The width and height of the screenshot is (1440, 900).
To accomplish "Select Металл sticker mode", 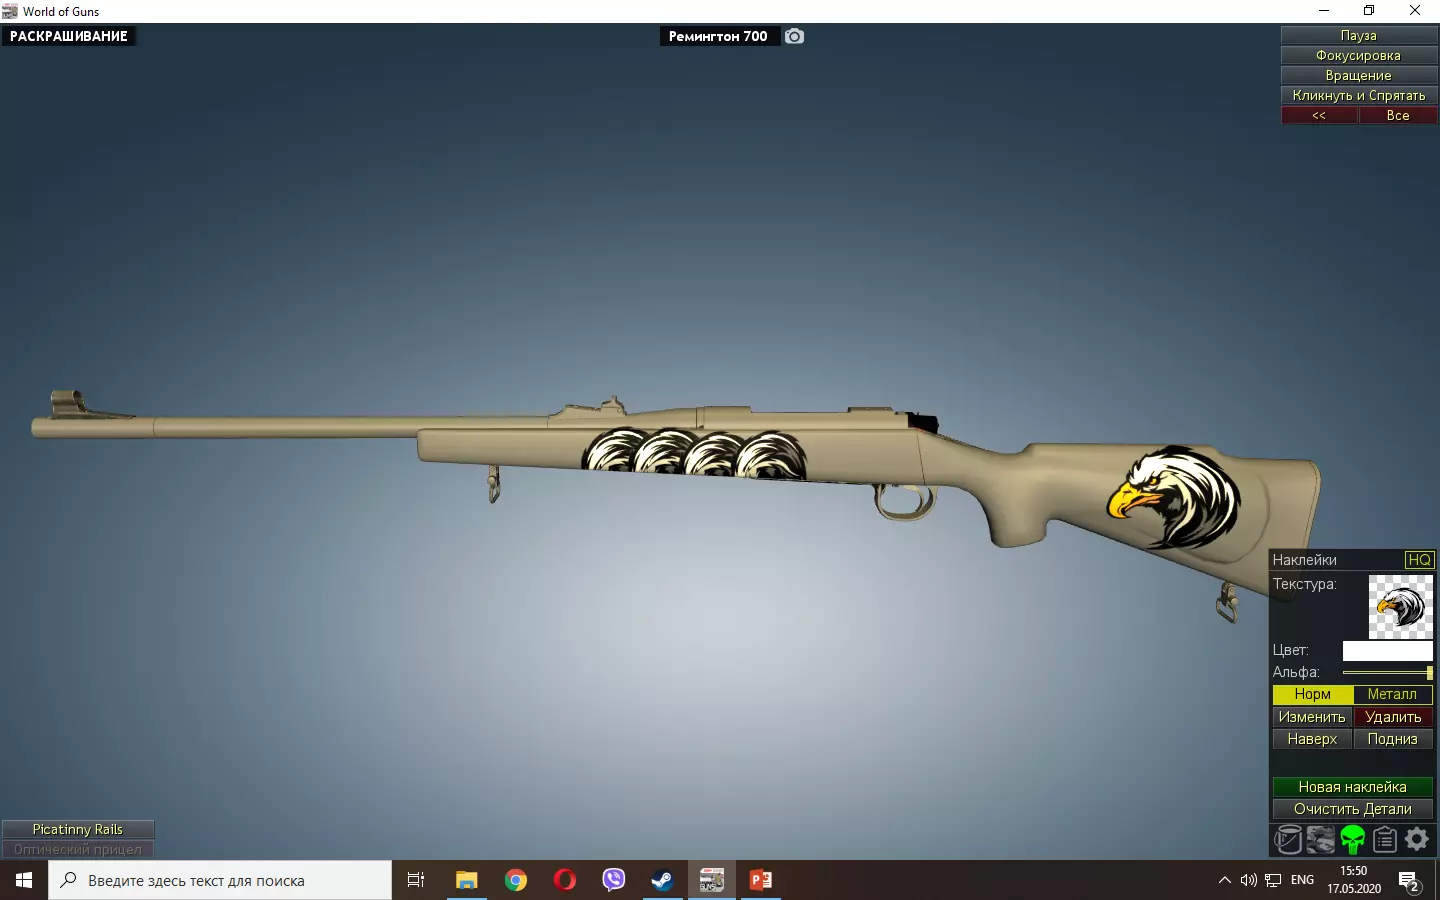I will [1392, 694].
